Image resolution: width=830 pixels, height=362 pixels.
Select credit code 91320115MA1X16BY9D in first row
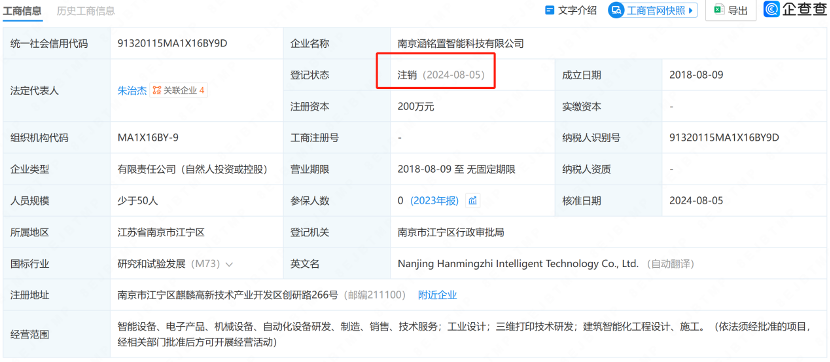[x=172, y=43]
